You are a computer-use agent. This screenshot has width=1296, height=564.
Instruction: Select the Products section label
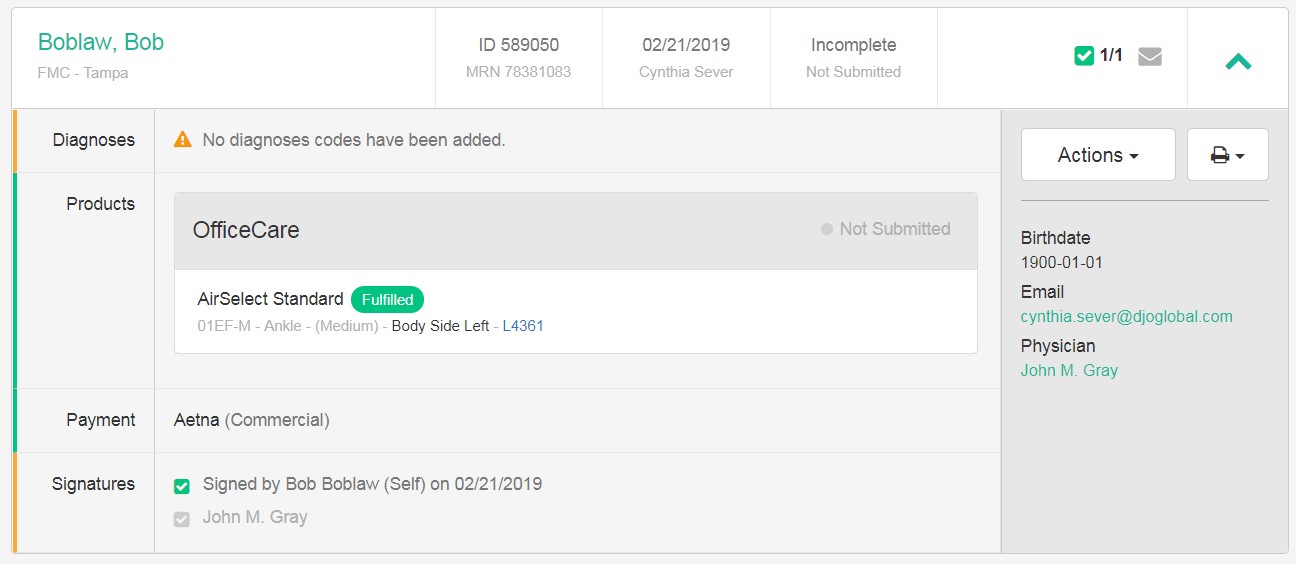point(100,204)
